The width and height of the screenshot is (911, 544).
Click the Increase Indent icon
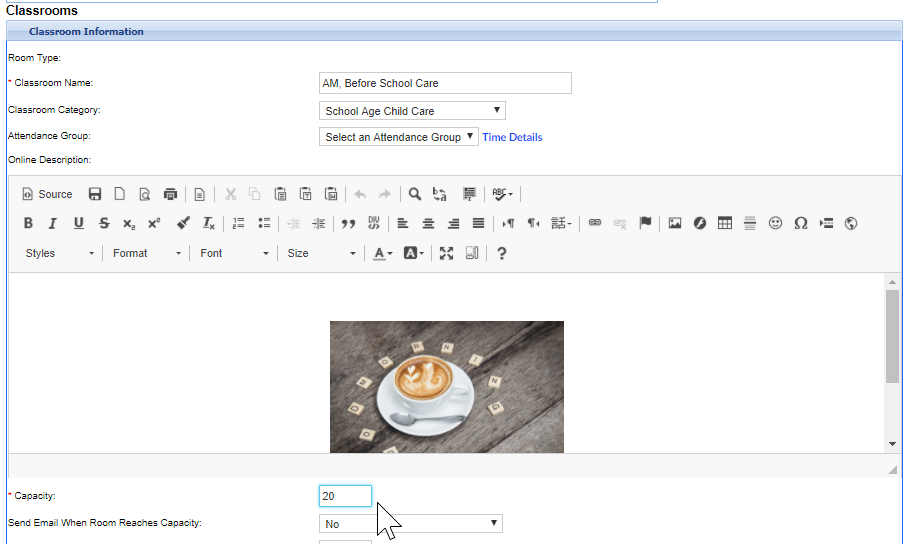318,223
